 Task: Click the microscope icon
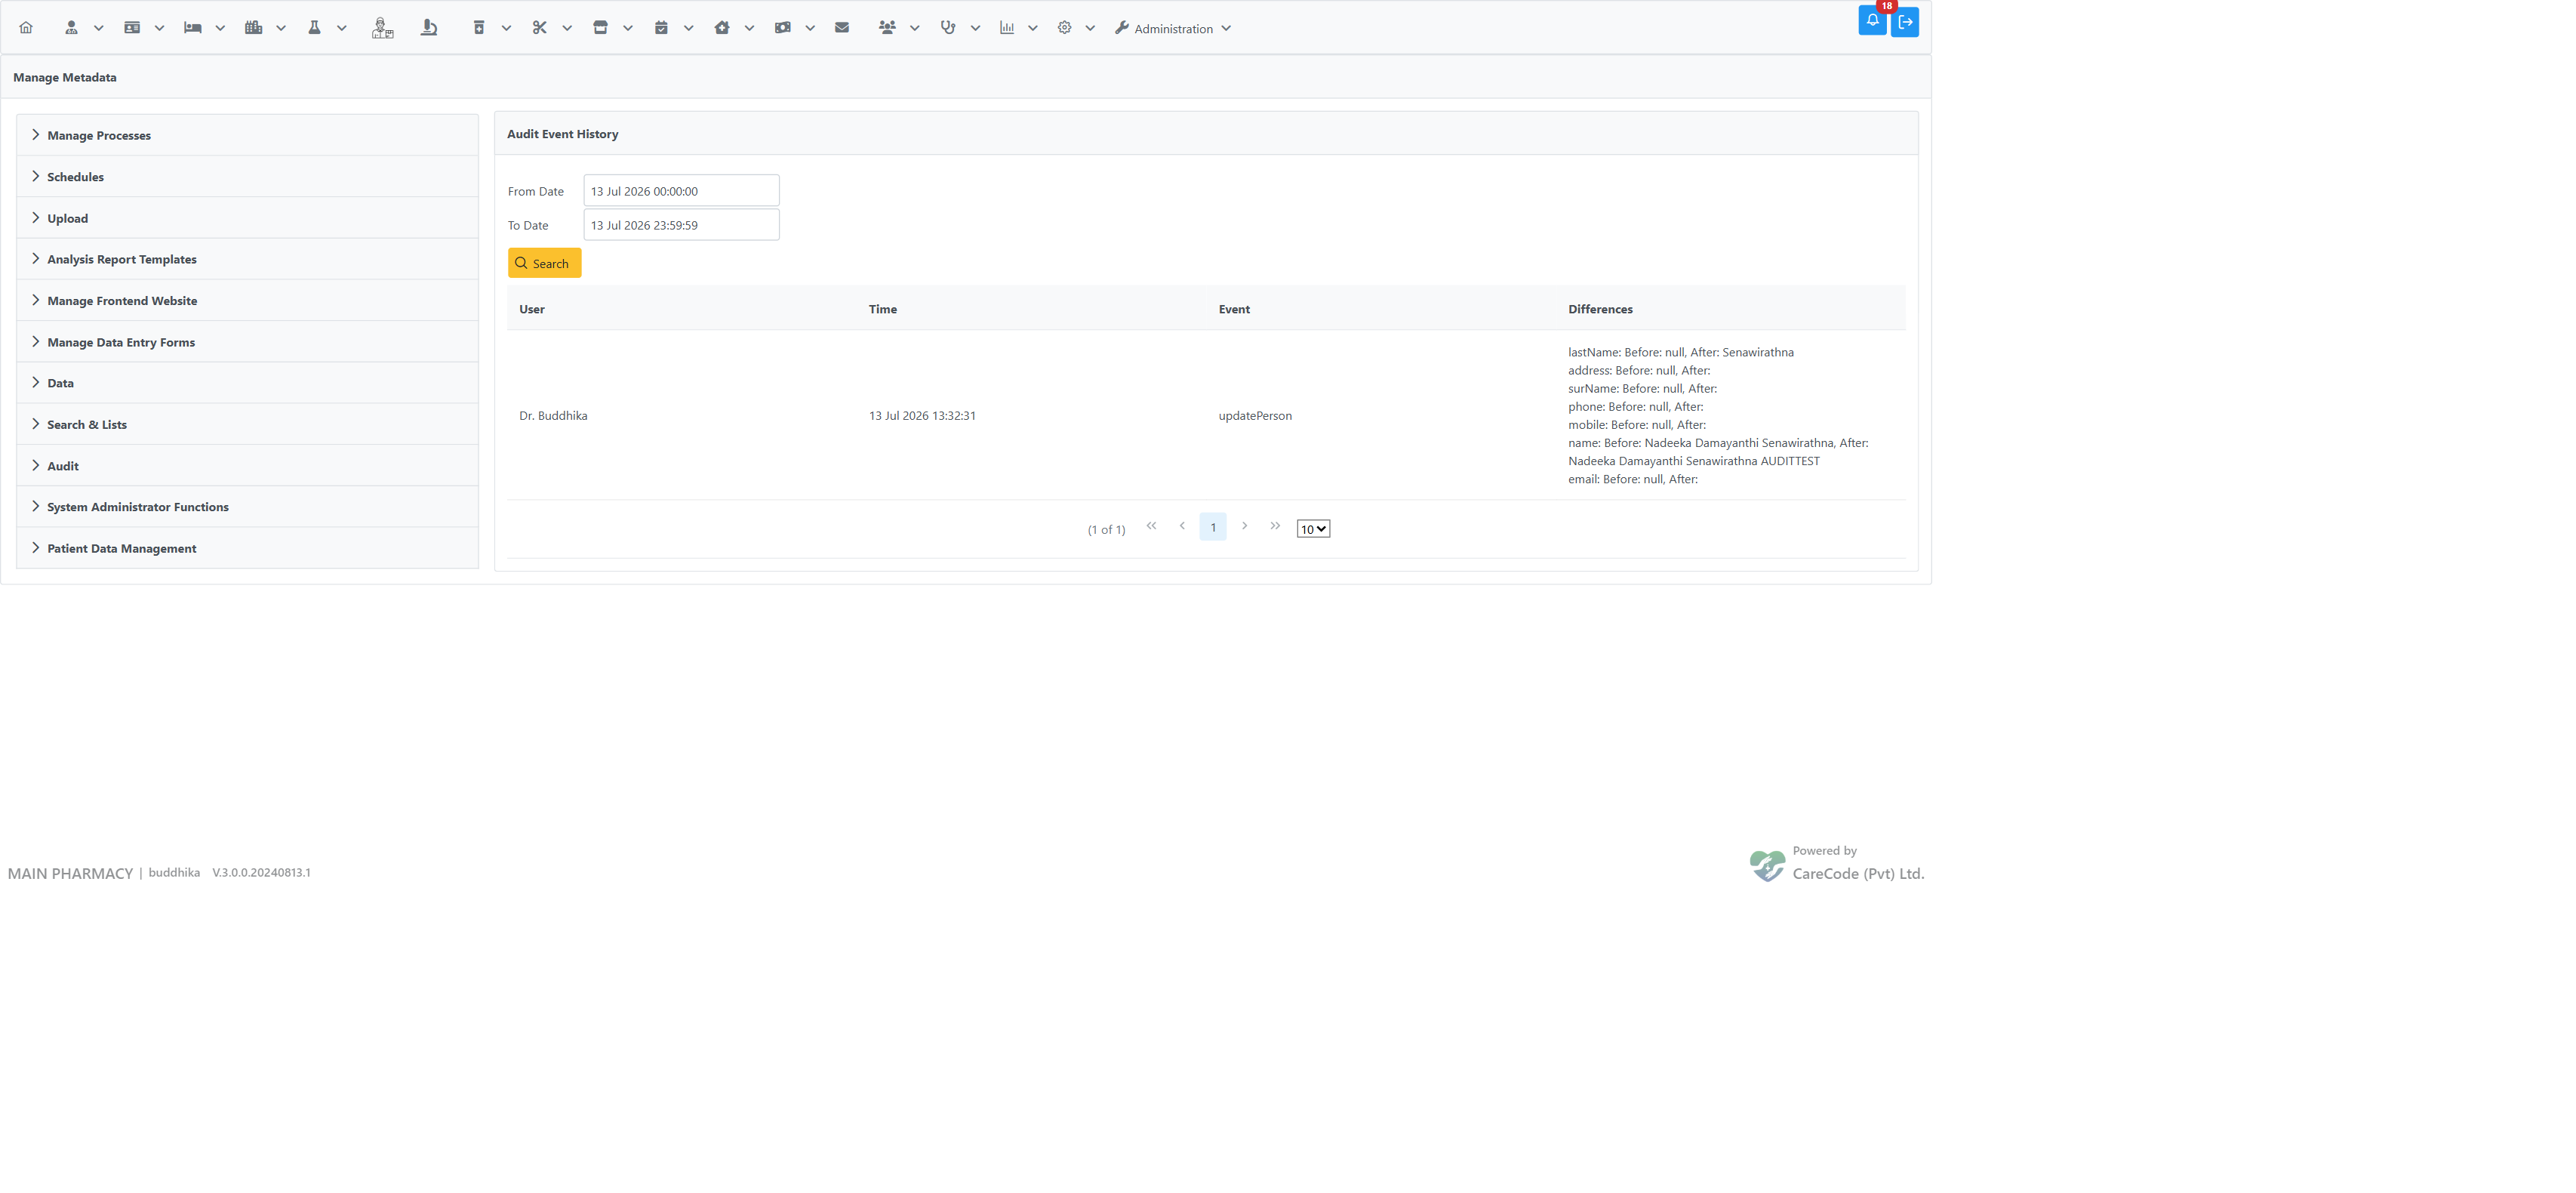[429, 28]
